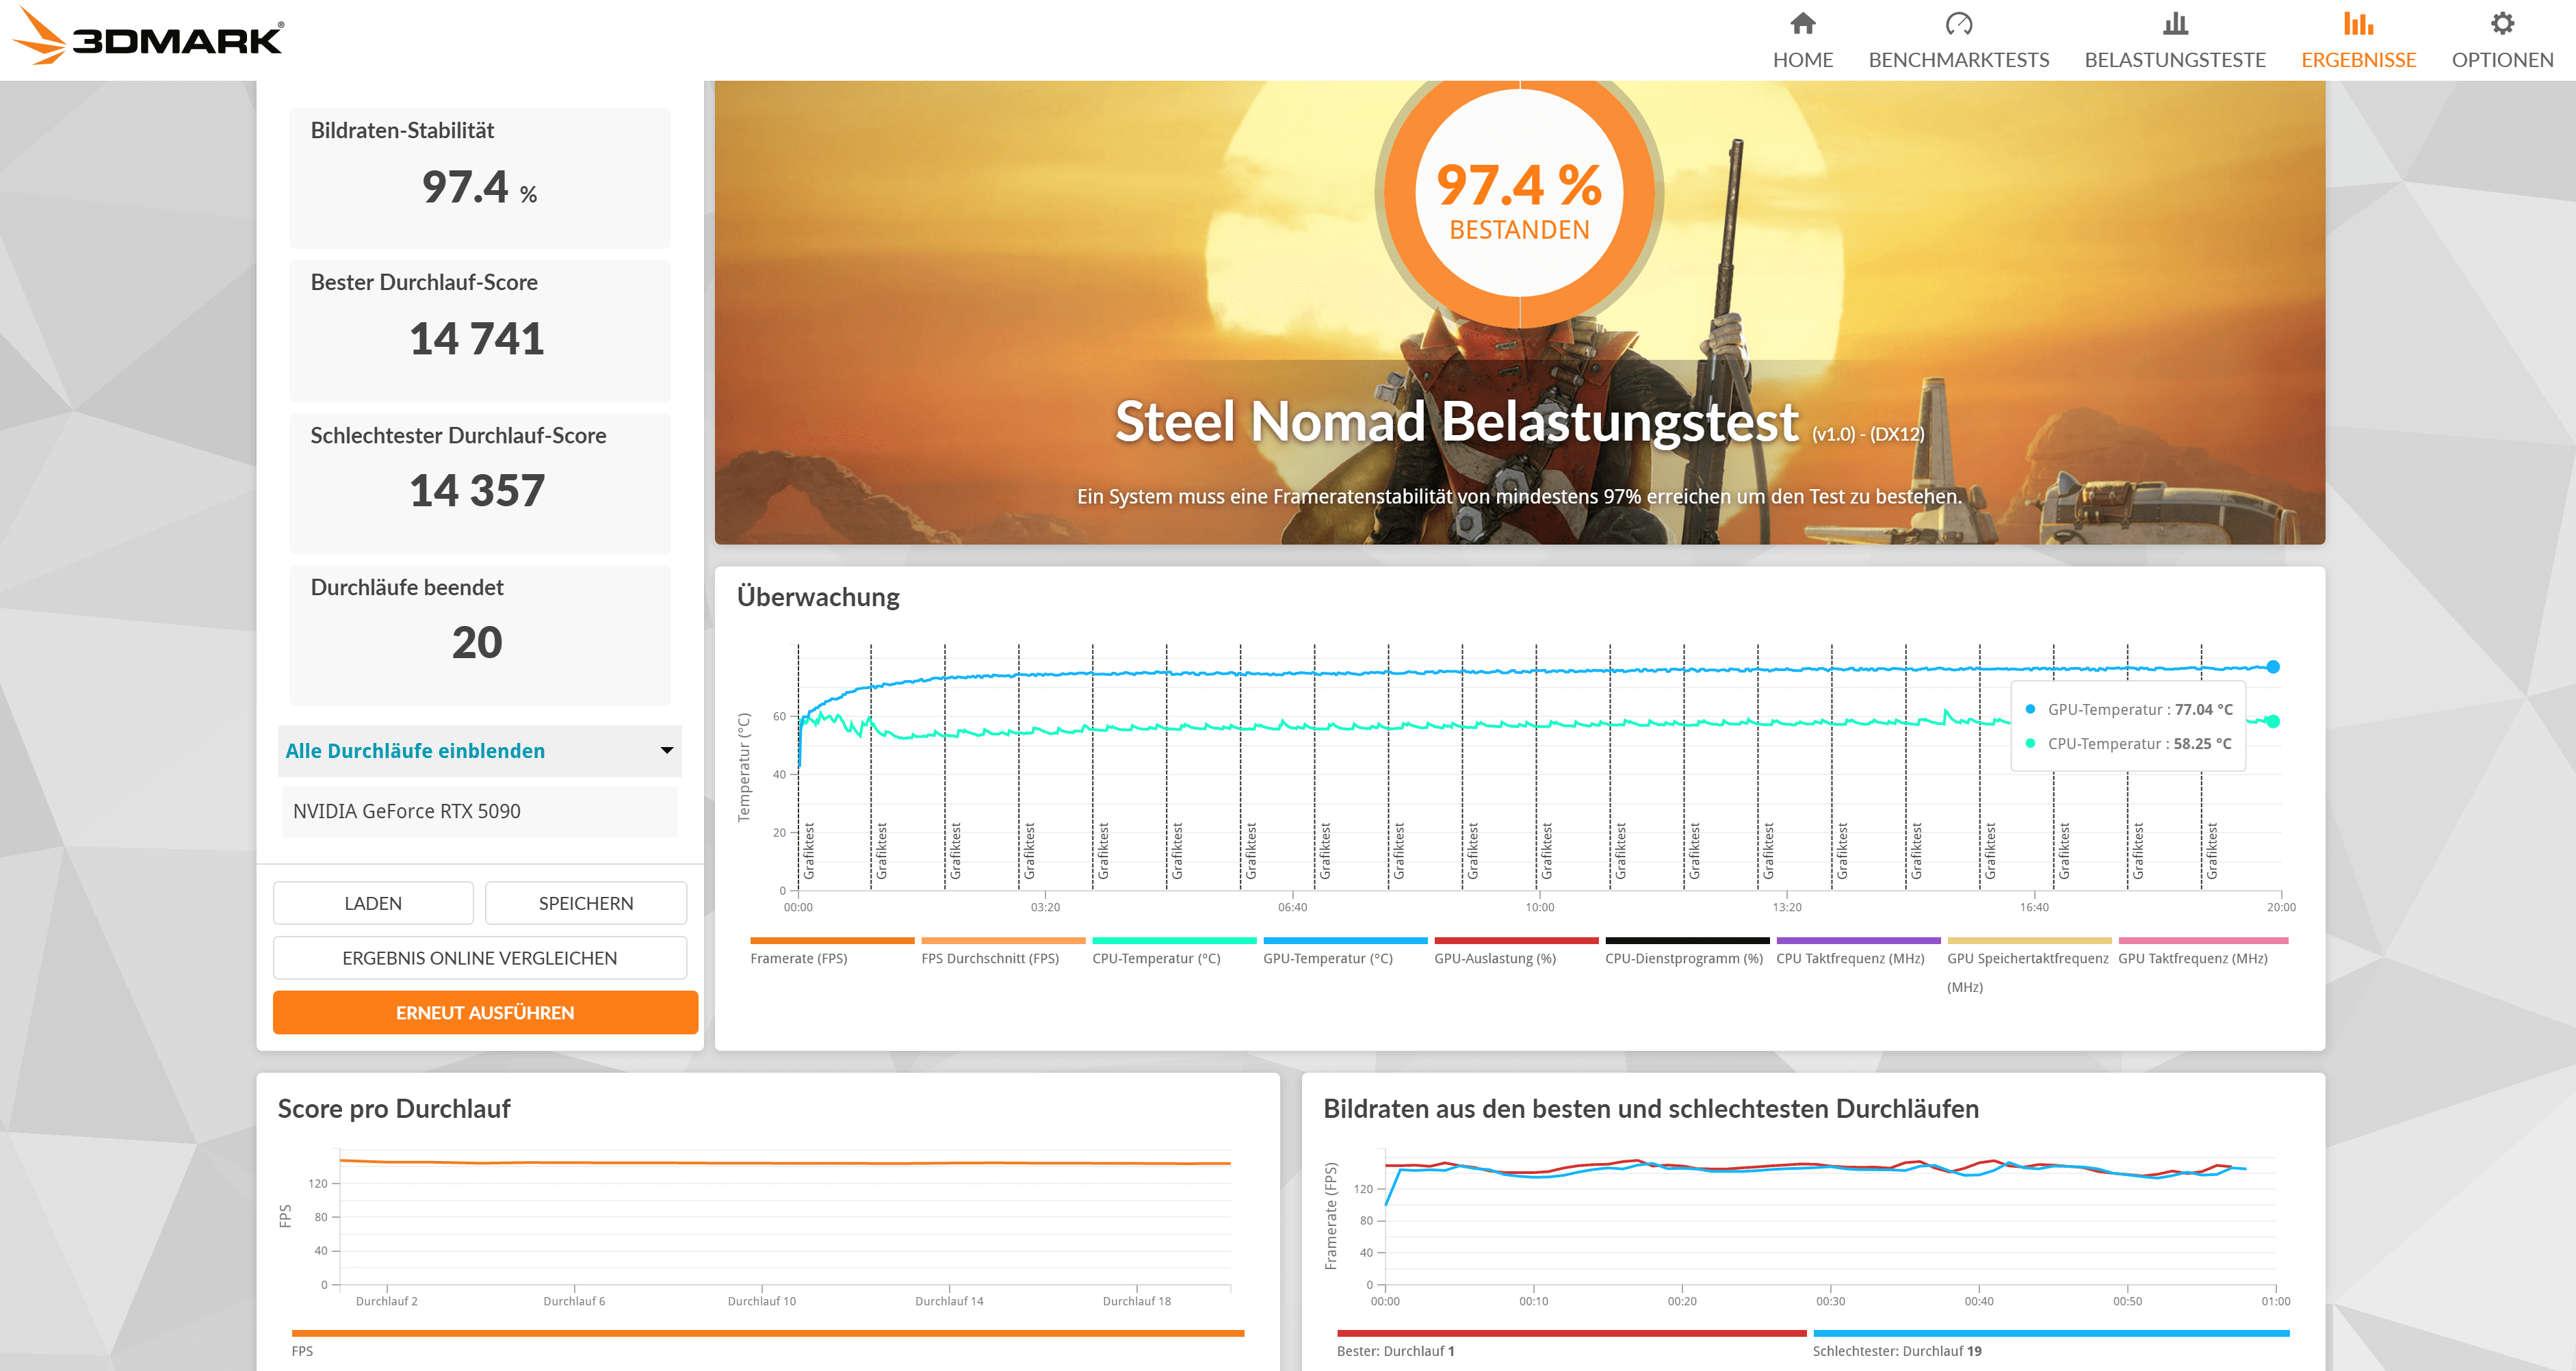
Task: Toggle GPU-Auslastung (%) legend series
Action: [x=1494, y=958]
